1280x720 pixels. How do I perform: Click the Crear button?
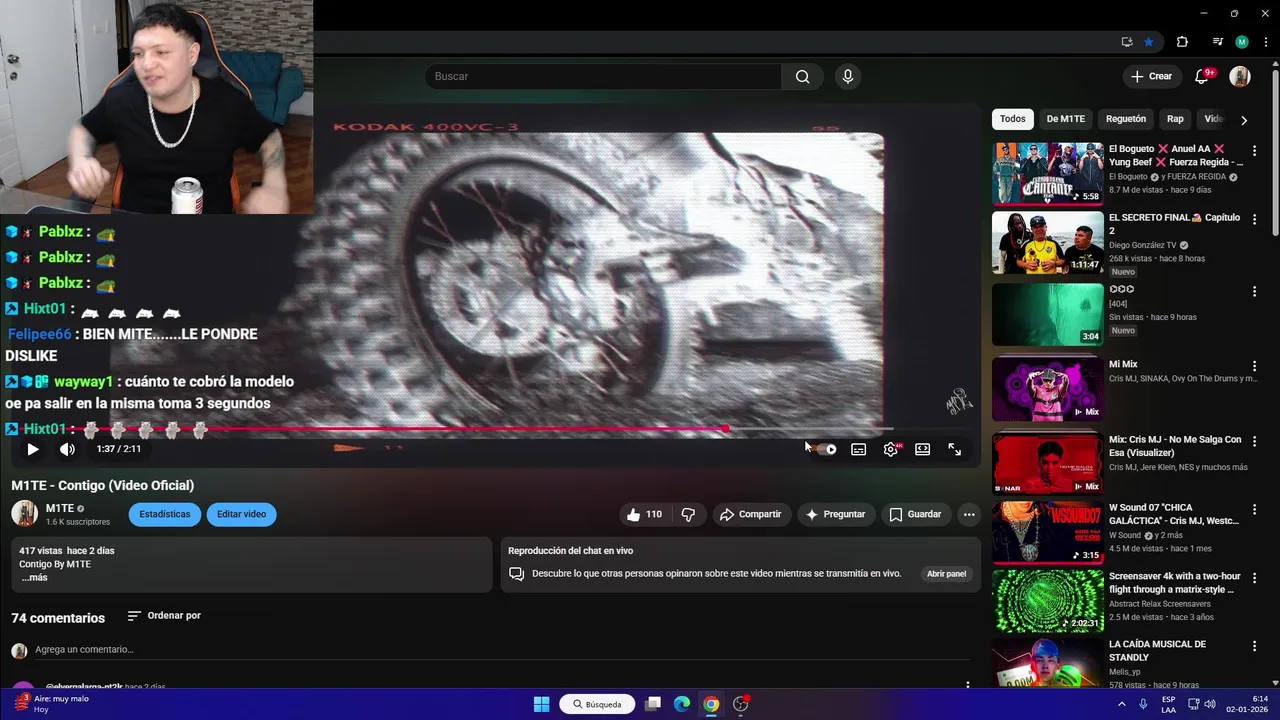[1151, 77]
